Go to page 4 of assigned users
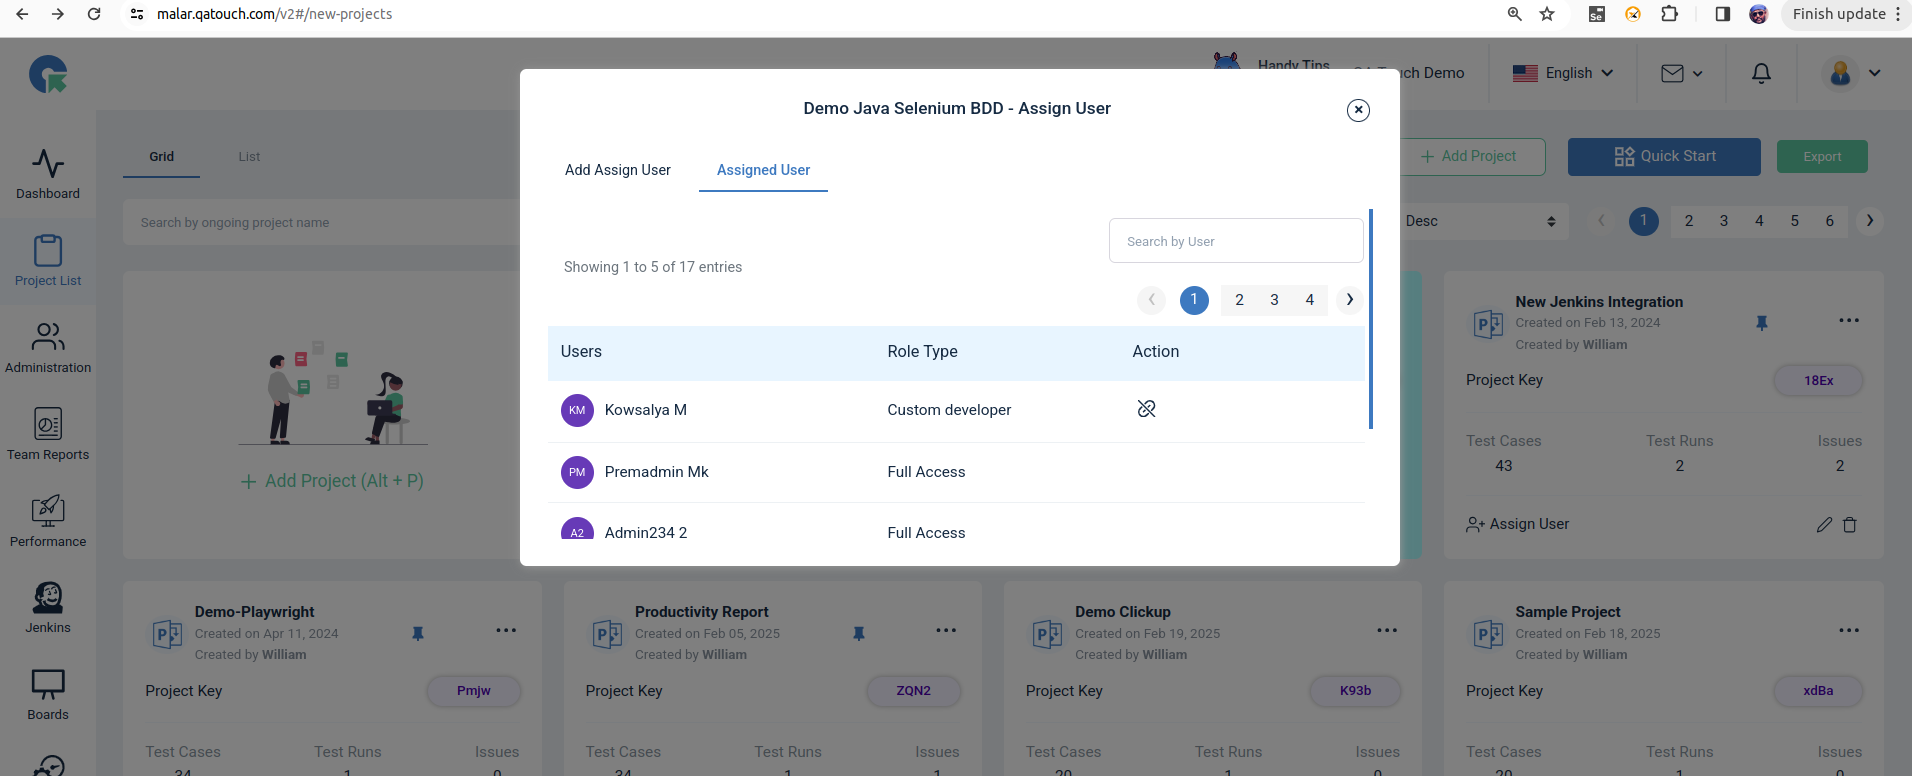The width and height of the screenshot is (1912, 776). coord(1310,300)
